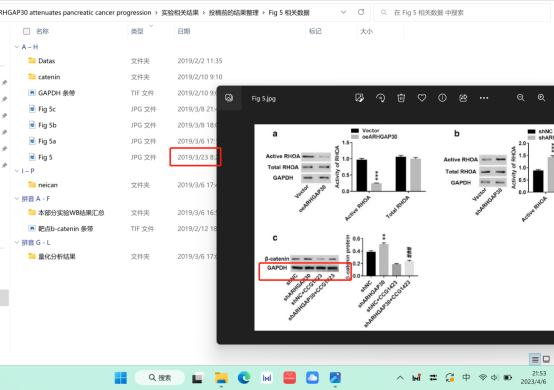Favorite the image with heart icon
This screenshot has height=390, width=554.
point(422,98)
